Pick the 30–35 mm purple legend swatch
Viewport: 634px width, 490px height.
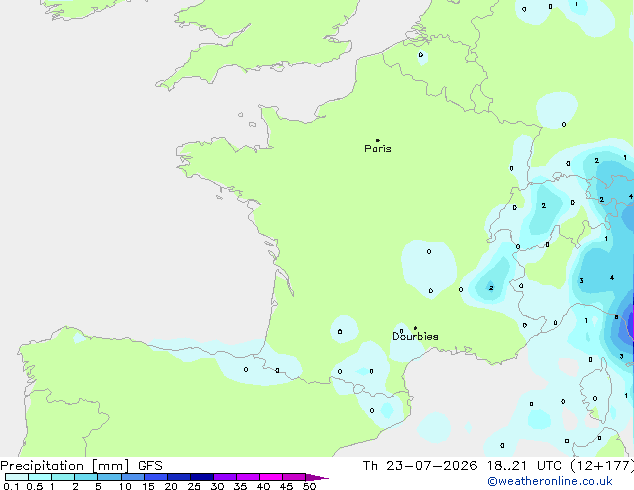pos(225,477)
